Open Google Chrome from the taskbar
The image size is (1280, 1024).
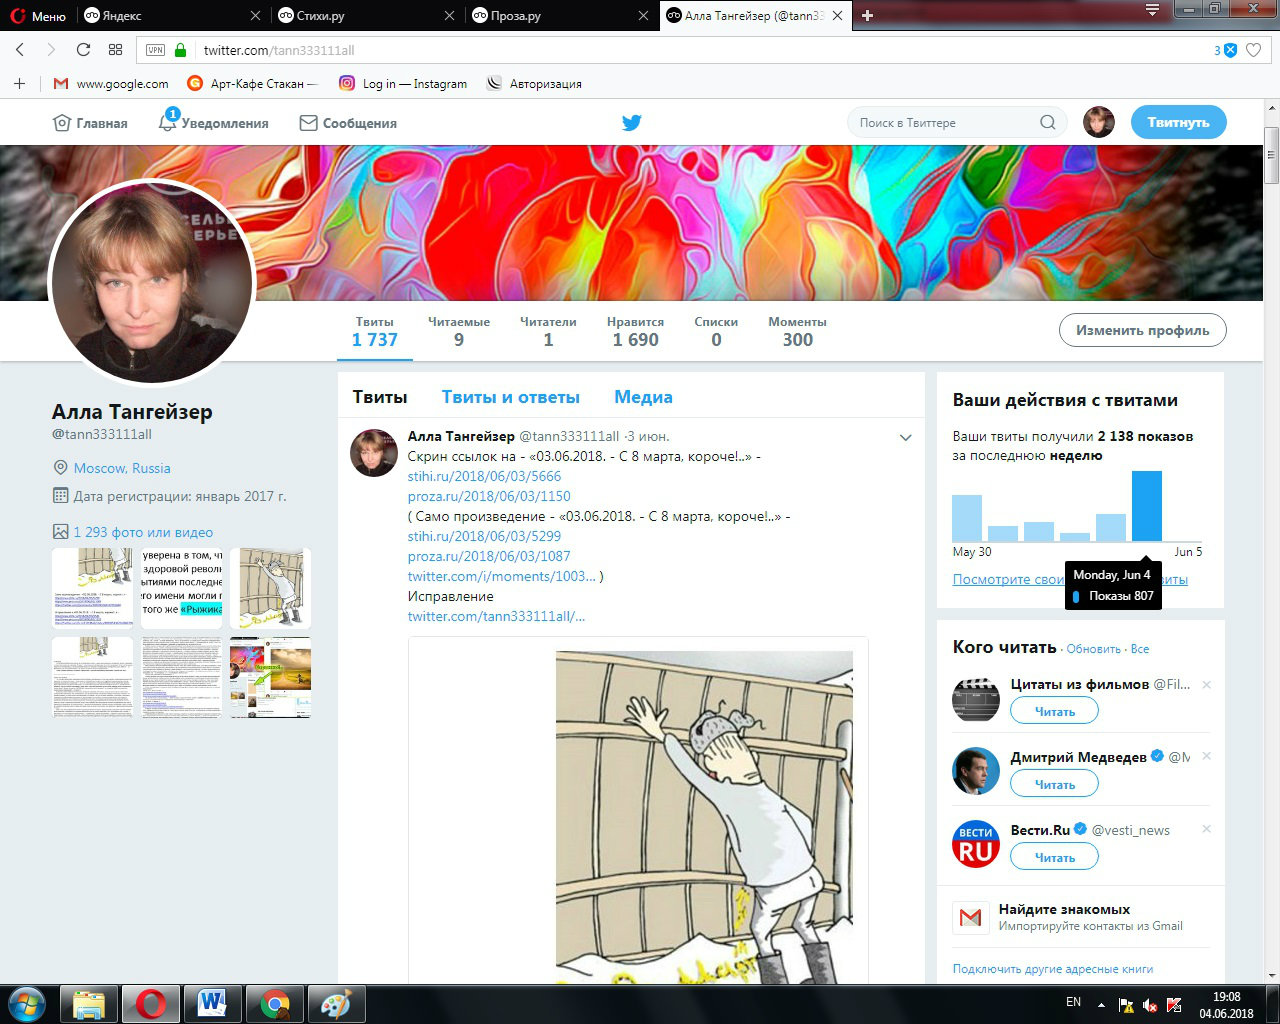pos(274,1003)
